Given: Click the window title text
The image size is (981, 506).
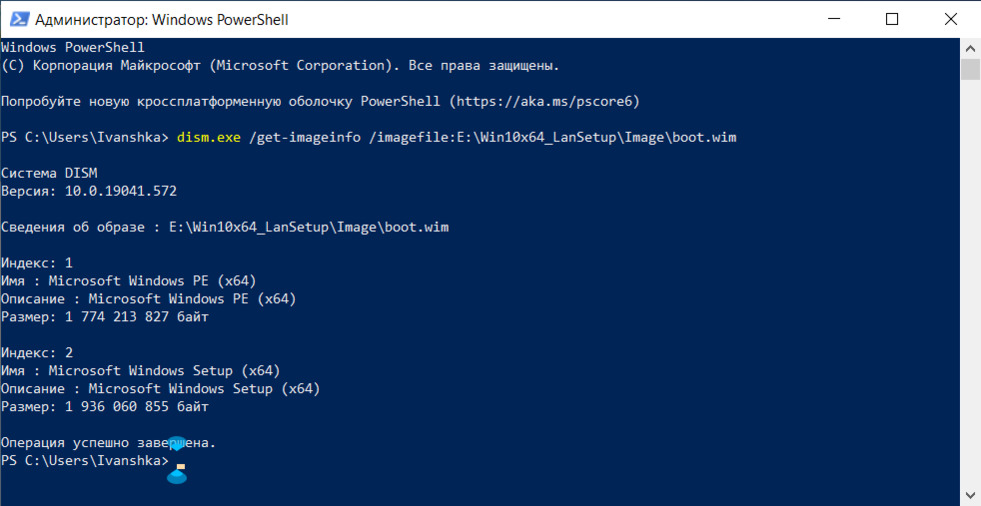Looking at the screenshot, I should 161,19.
